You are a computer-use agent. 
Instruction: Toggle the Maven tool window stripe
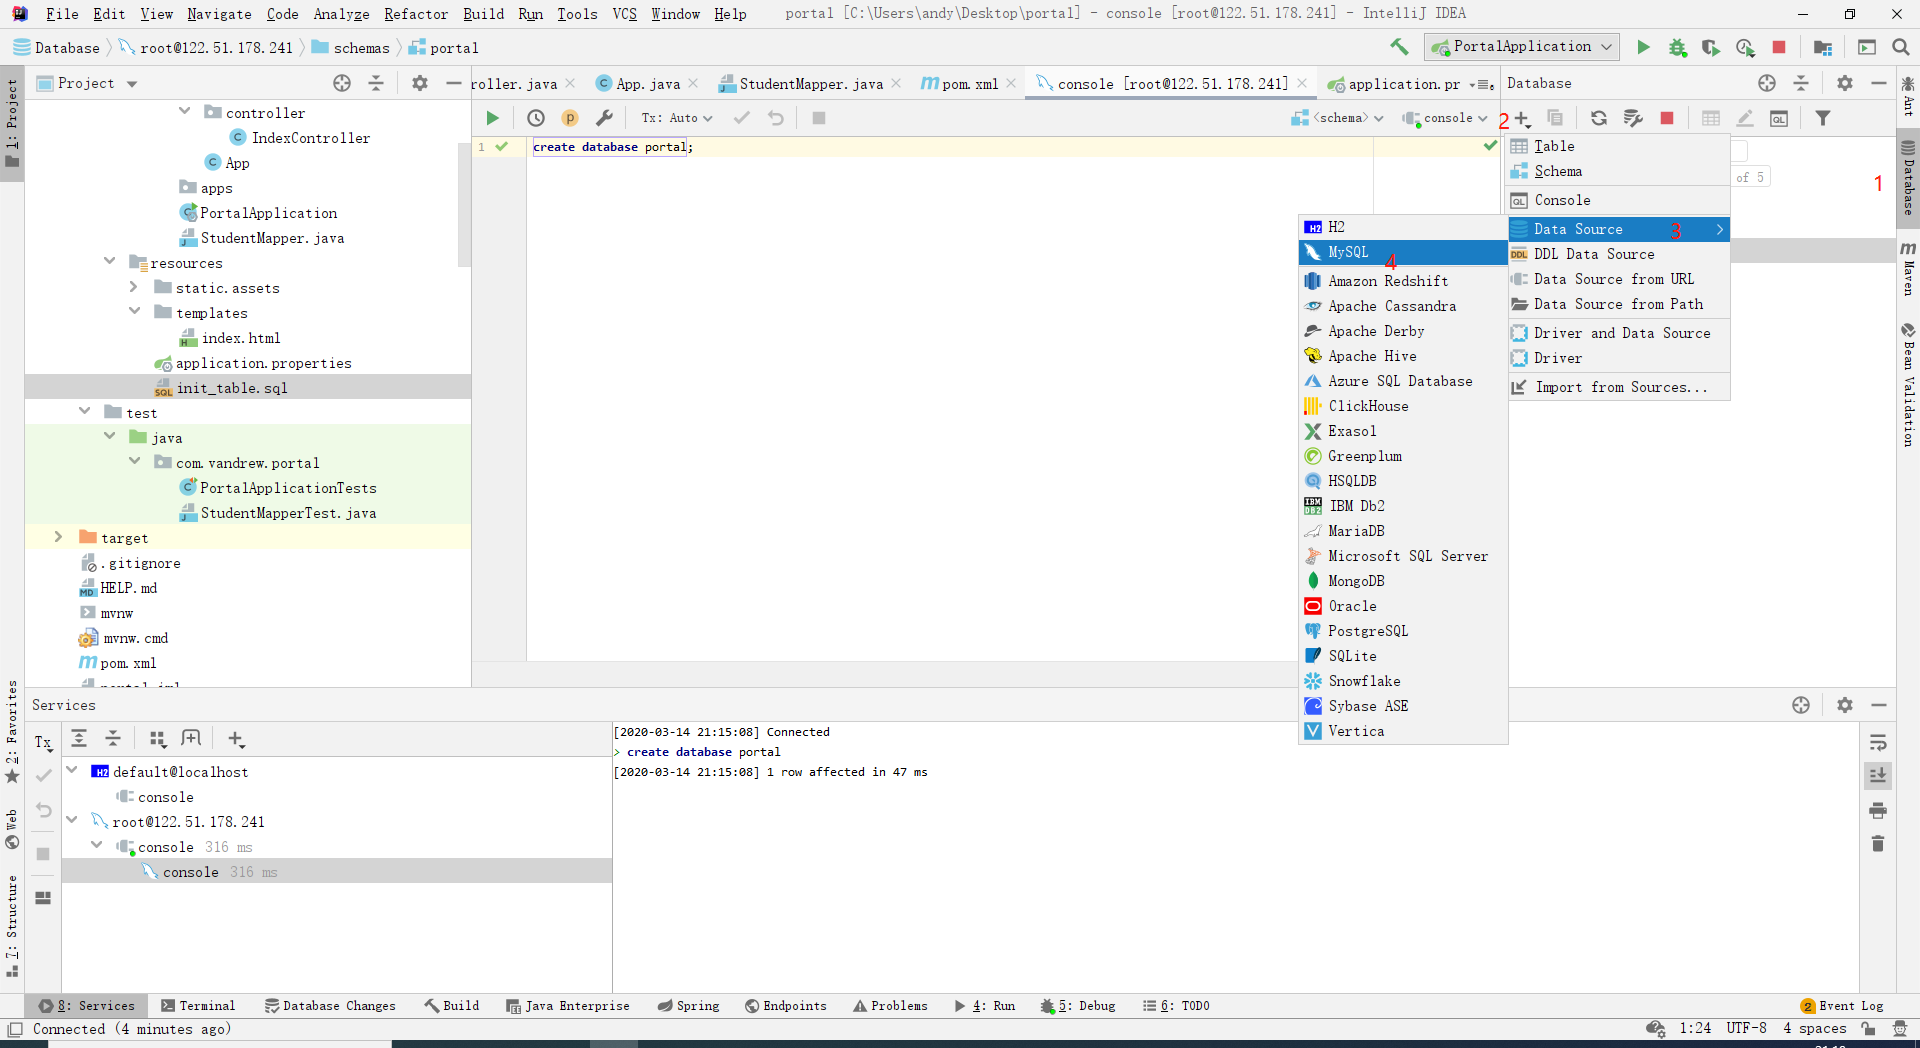[1908, 268]
